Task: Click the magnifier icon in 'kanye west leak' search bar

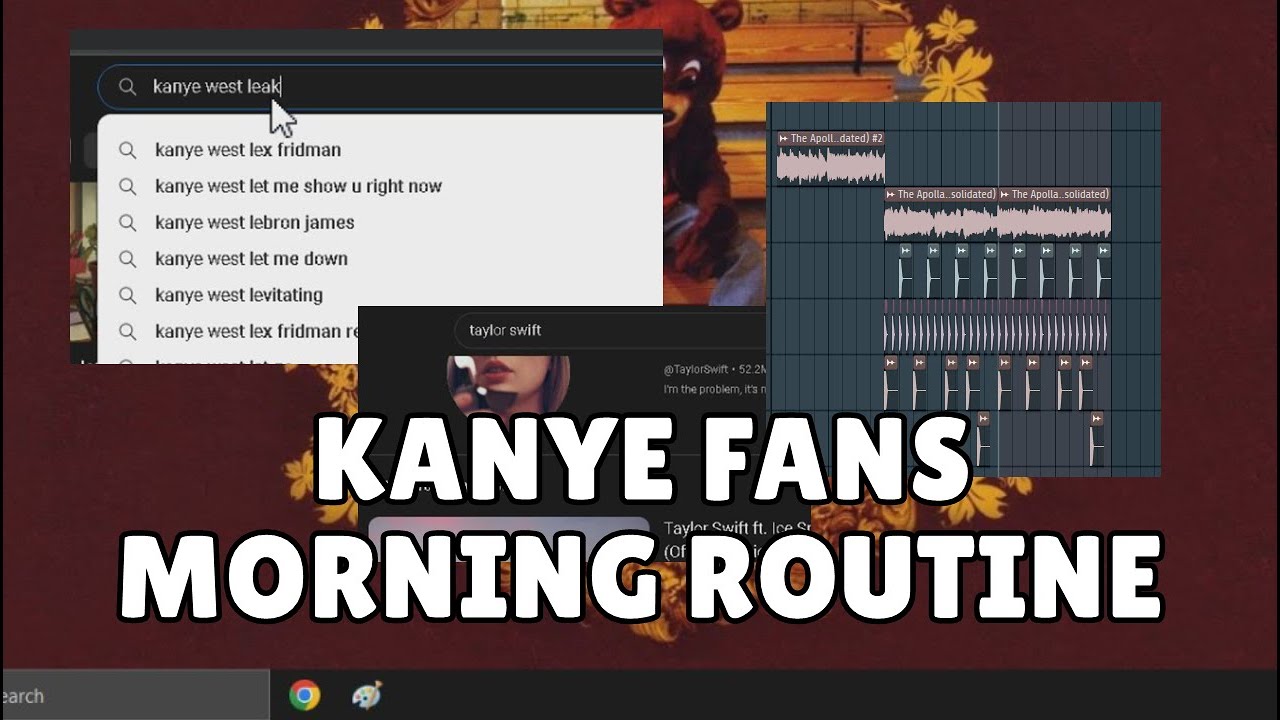Action: tap(127, 87)
